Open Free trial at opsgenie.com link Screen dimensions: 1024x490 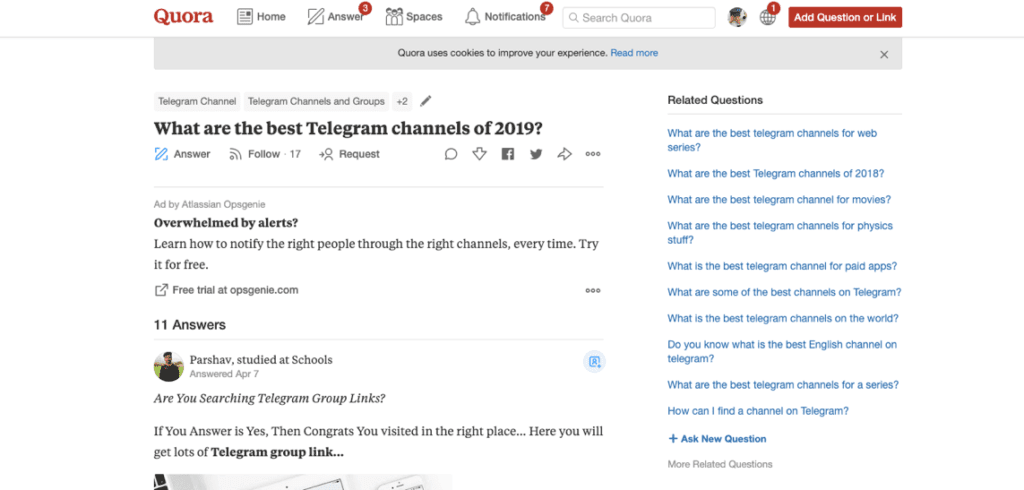click(226, 290)
